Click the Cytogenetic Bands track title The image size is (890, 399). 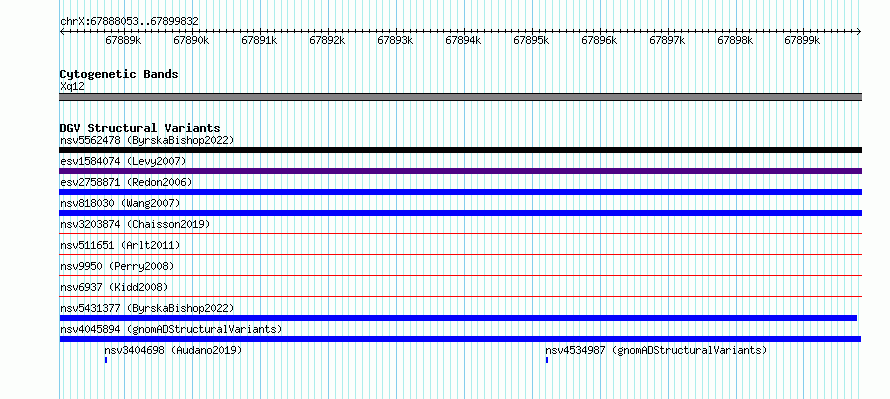click(119, 74)
